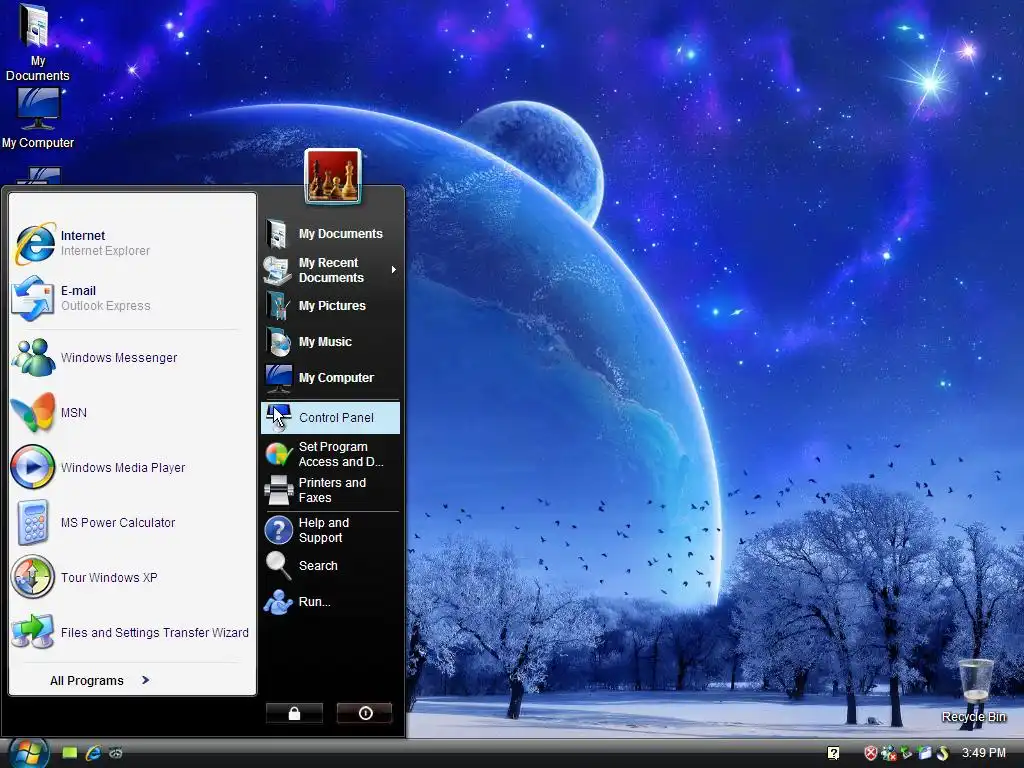Launch Outlook Express E-mail entry
This screenshot has width=1024, height=768.
pos(133,298)
